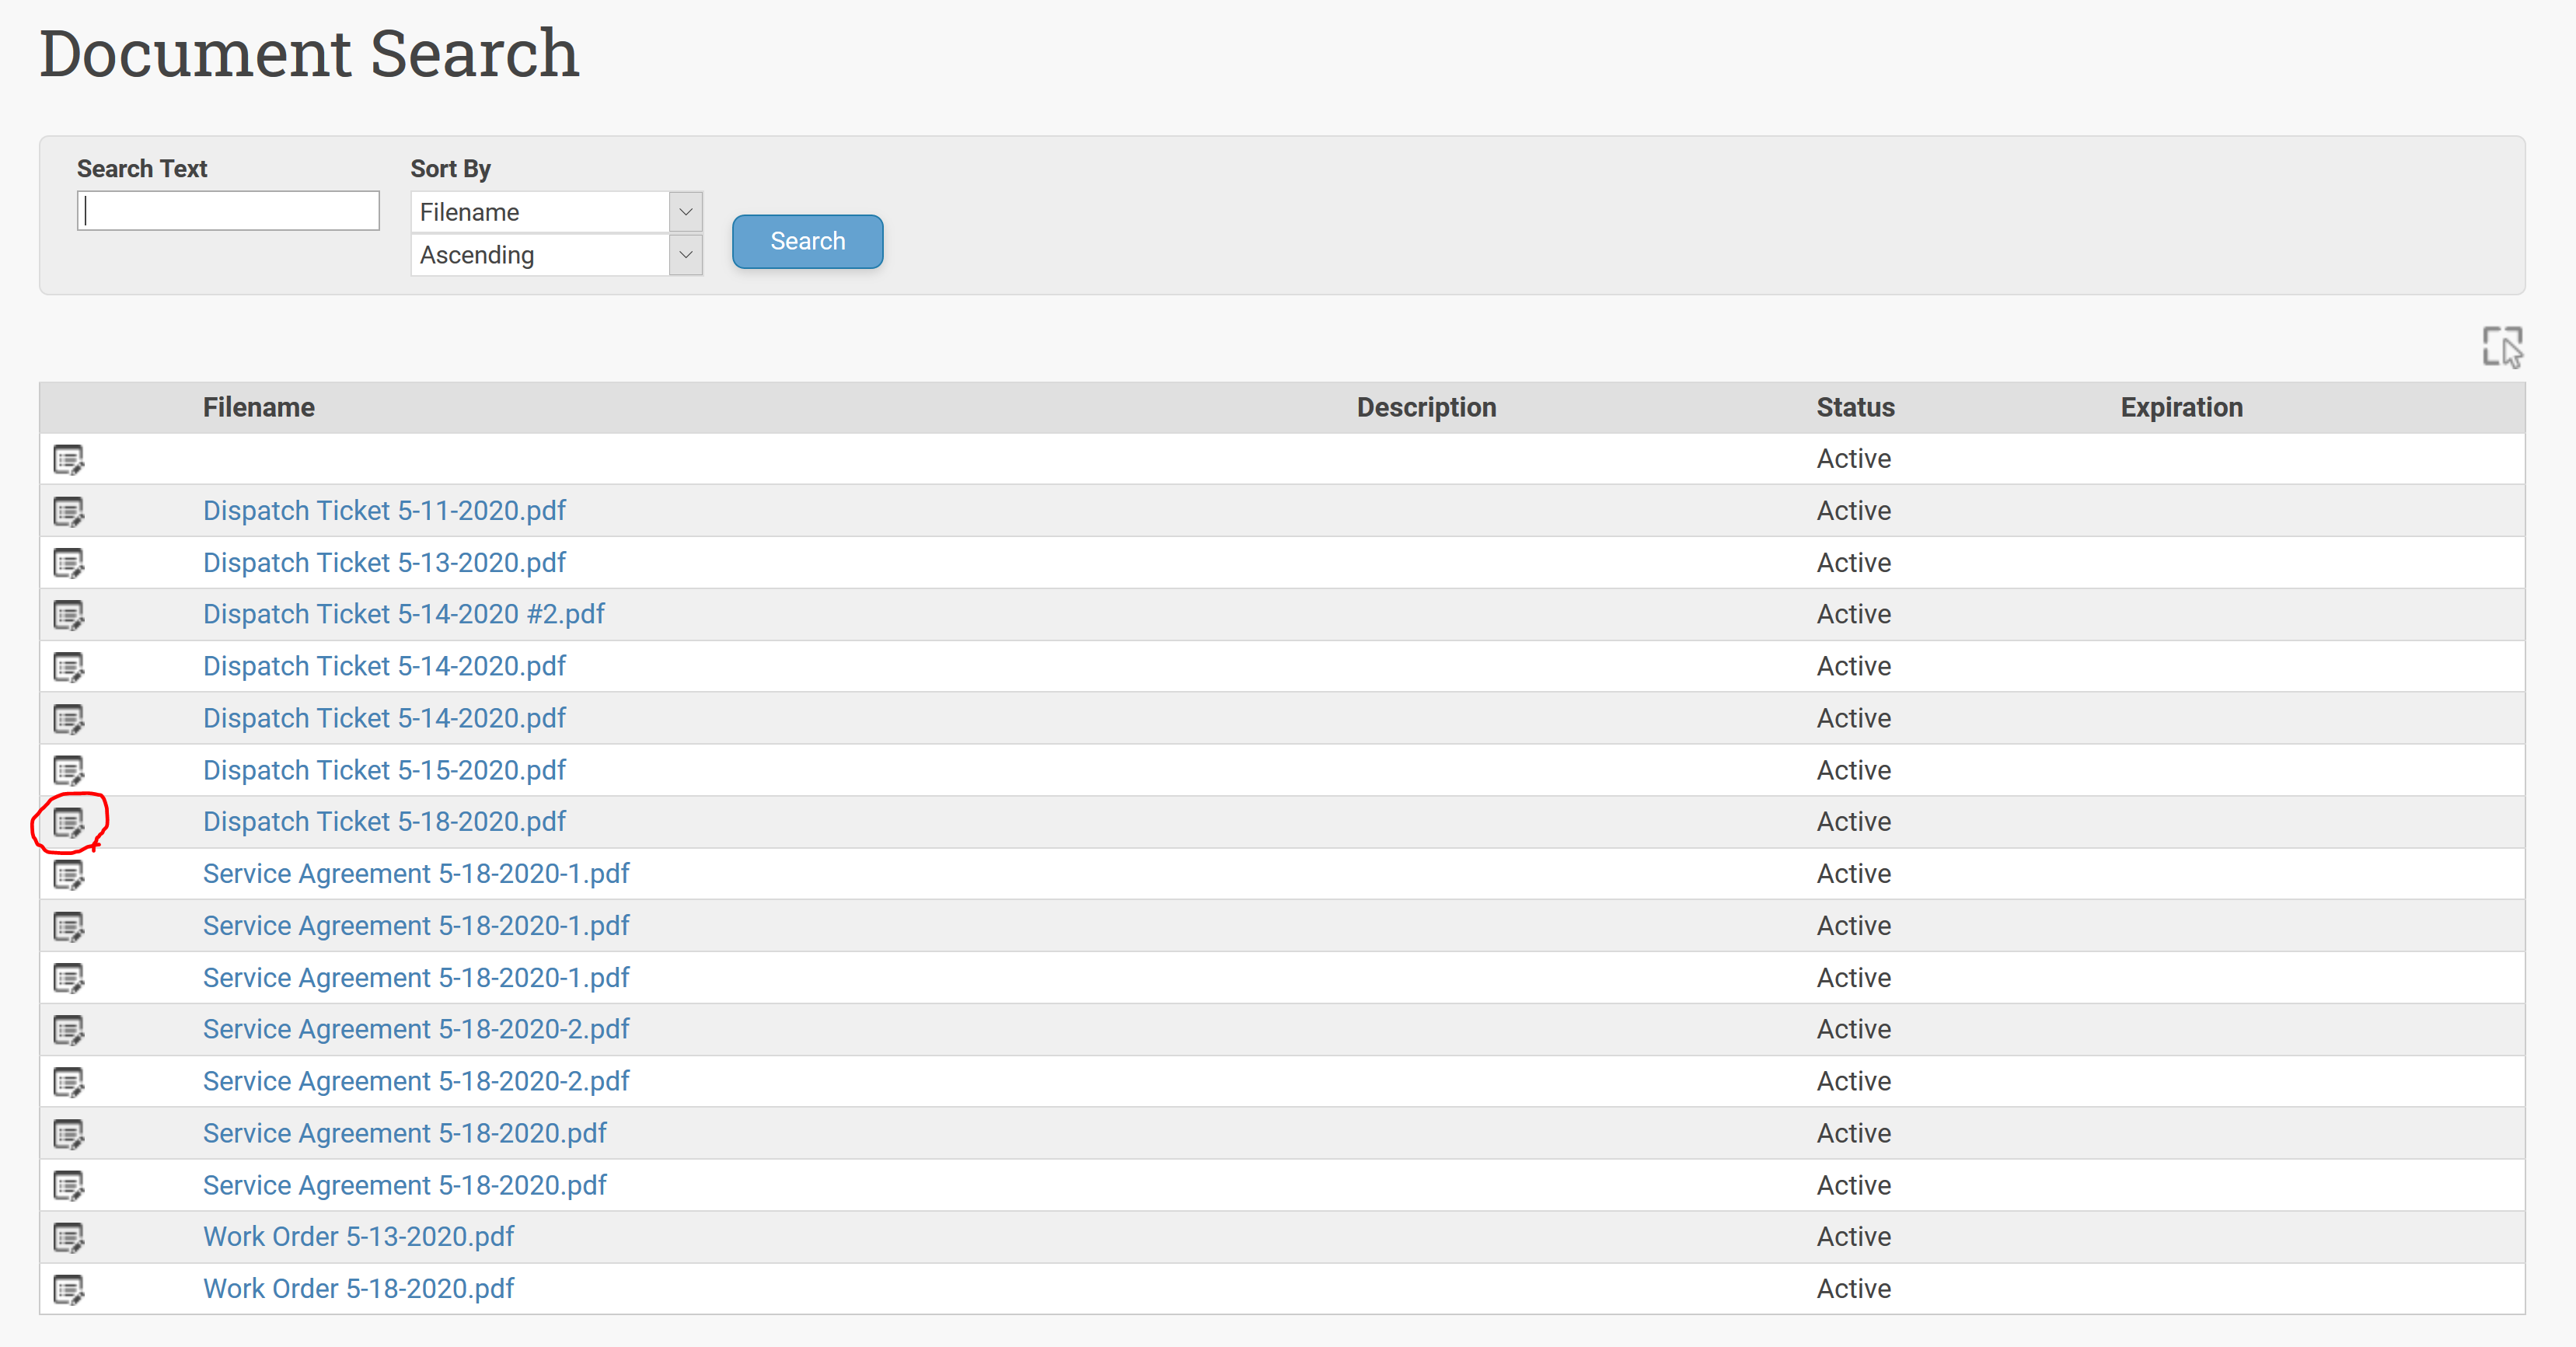
Task: Click Active status of Work Order 5-18-2020.pdf
Action: click(1854, 1289)
